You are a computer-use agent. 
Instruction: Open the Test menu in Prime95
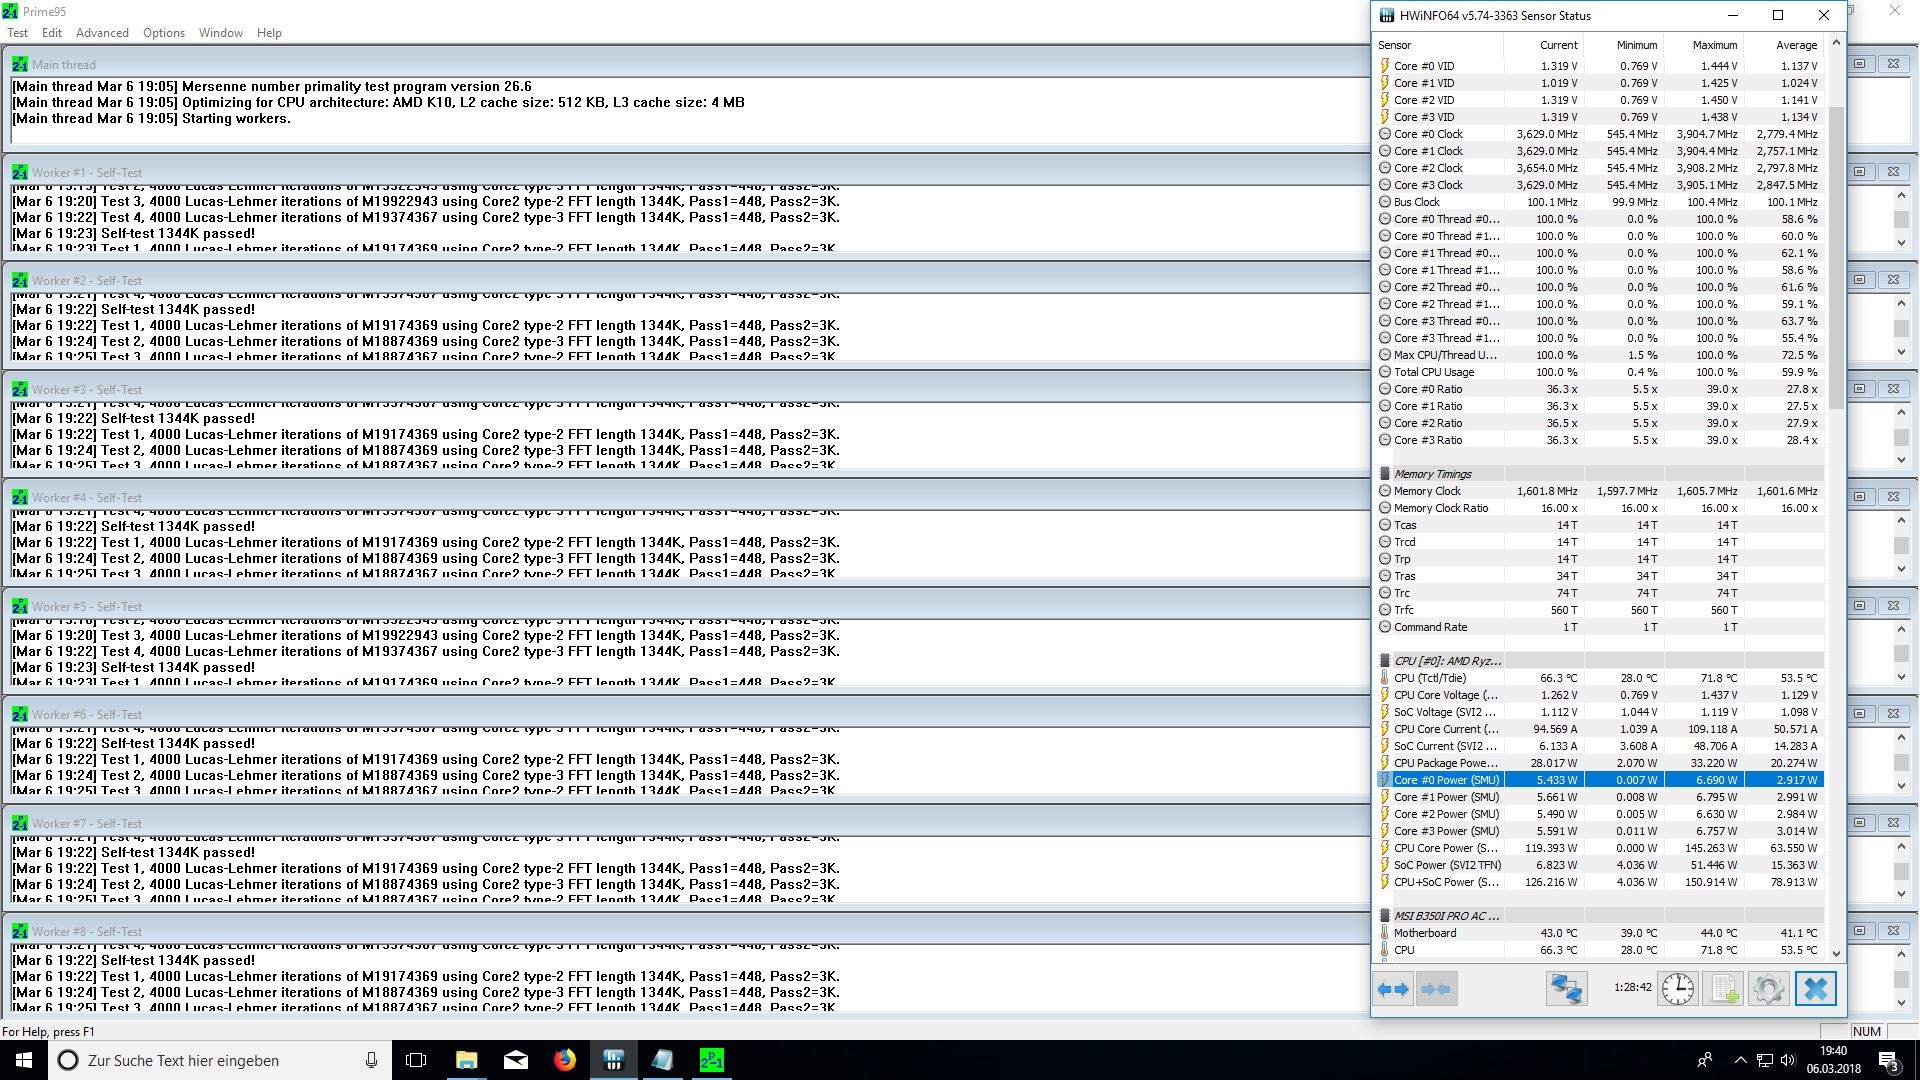(18, 33)
